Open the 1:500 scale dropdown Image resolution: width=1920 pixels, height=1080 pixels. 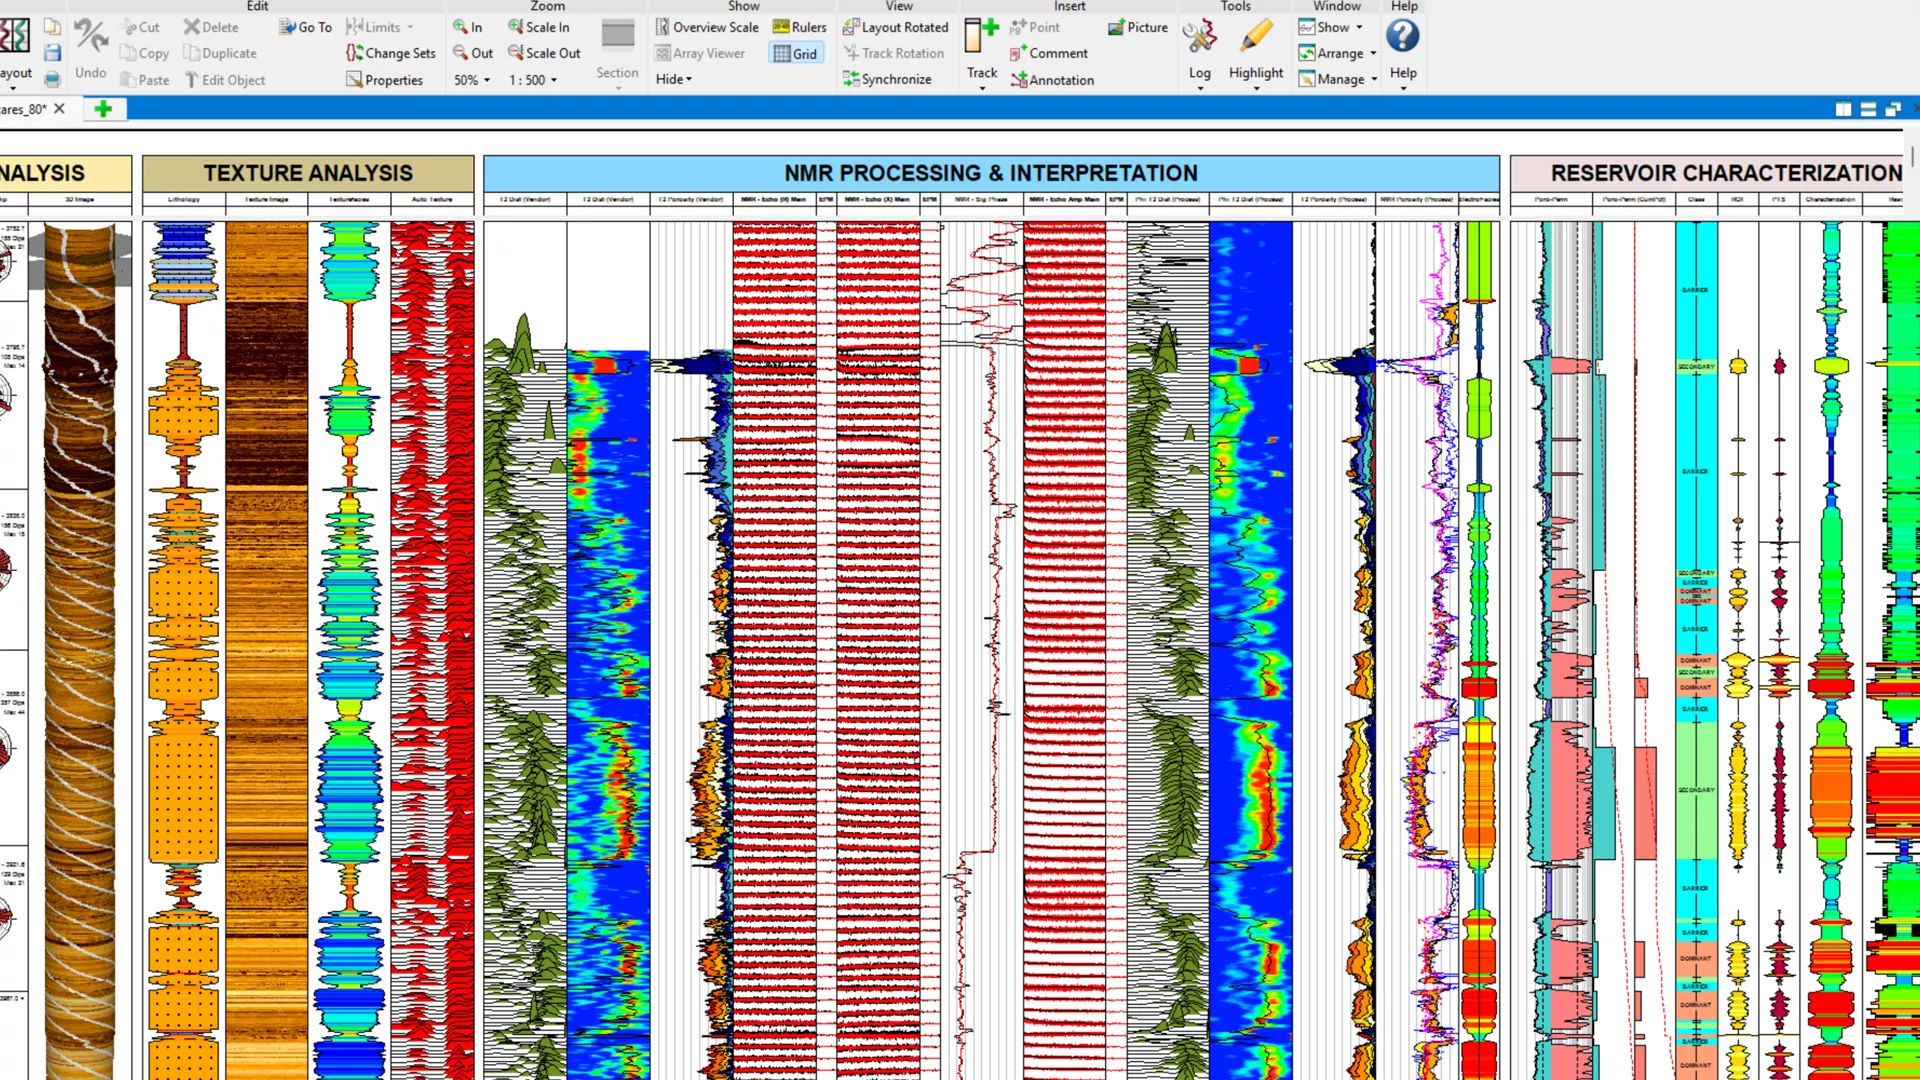(x=533, y=80)
